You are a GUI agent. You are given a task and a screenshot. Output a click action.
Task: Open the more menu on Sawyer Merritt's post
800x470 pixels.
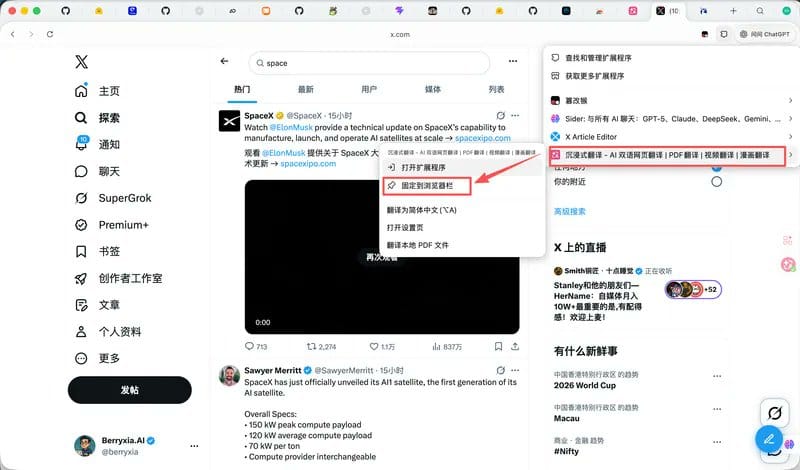coord(515,370)
